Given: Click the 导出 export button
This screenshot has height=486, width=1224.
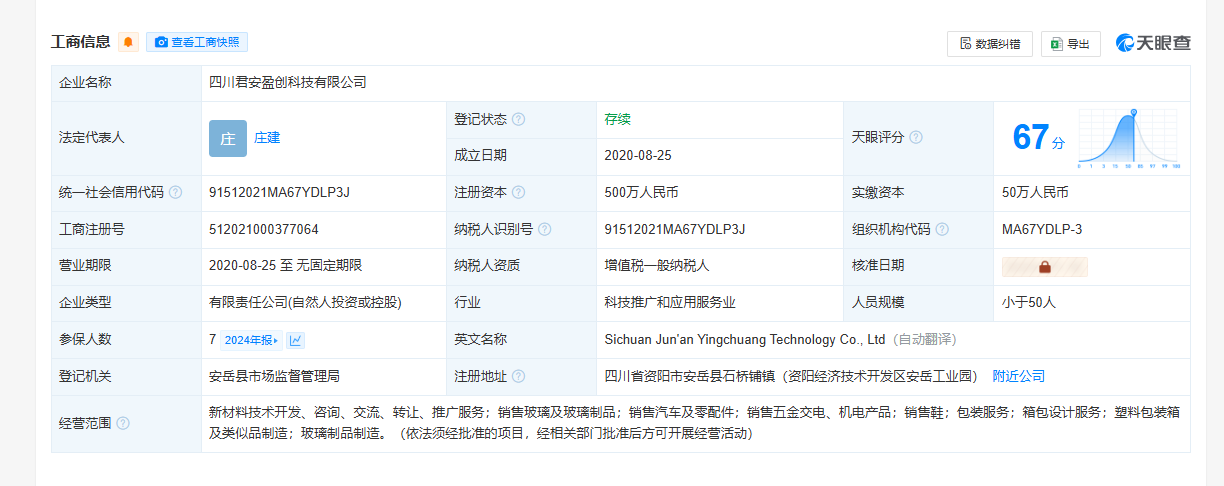Looking at the screenshot, I should [x=1071, y=44].
